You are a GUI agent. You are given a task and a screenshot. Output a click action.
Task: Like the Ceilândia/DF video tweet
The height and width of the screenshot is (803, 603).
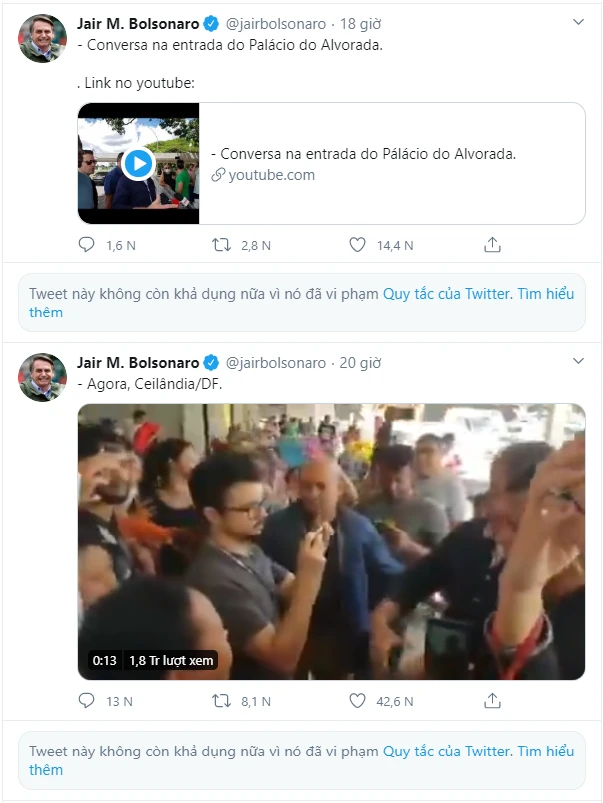point(358,701)
